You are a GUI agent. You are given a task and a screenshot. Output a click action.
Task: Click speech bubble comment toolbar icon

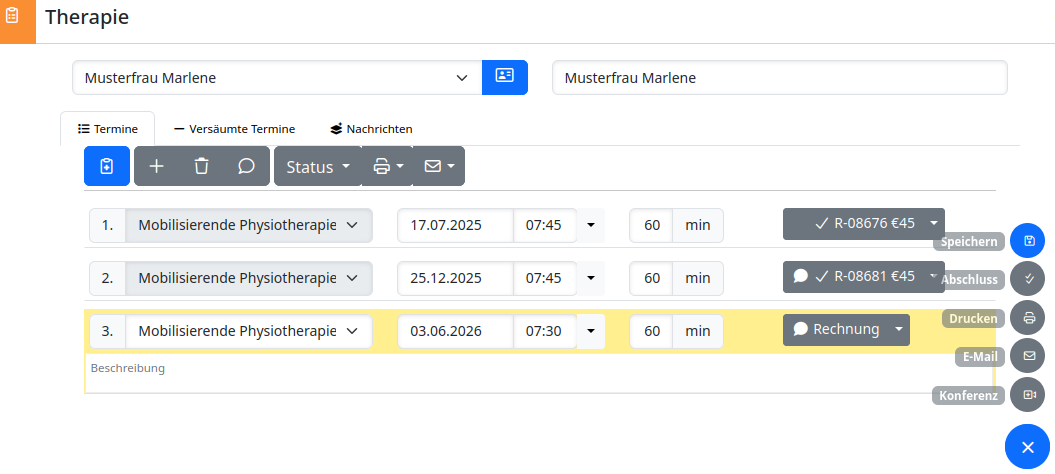coord(246,166)
